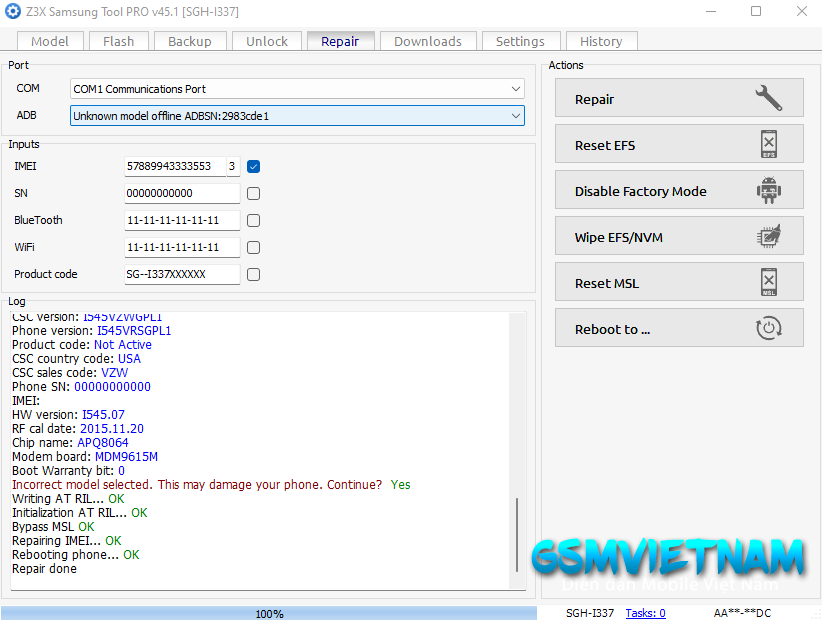This screenshot has height=620, width=822.
Task: Click the SGH-I337 model in status bar
Action: tap(590, 613)
